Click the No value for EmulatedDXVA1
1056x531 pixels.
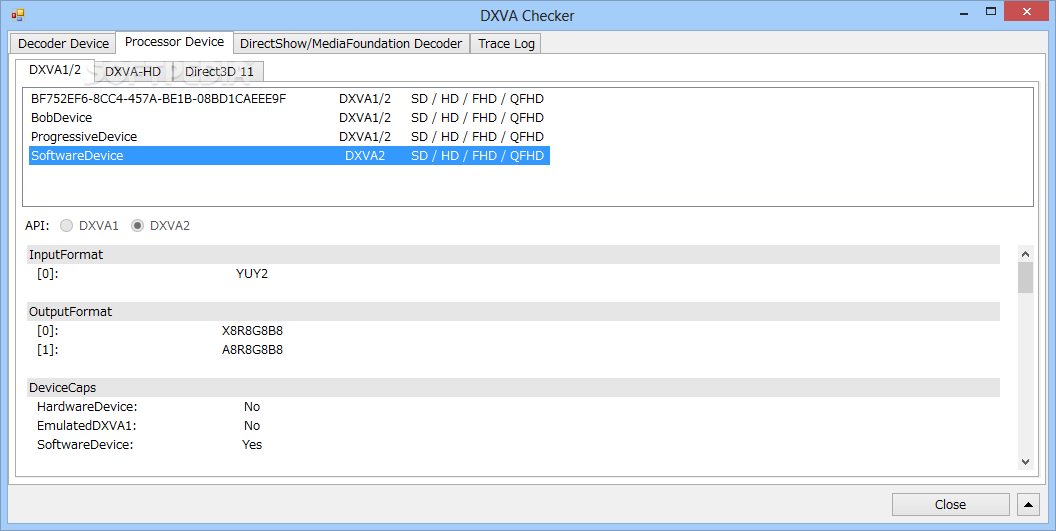(252, 426)
